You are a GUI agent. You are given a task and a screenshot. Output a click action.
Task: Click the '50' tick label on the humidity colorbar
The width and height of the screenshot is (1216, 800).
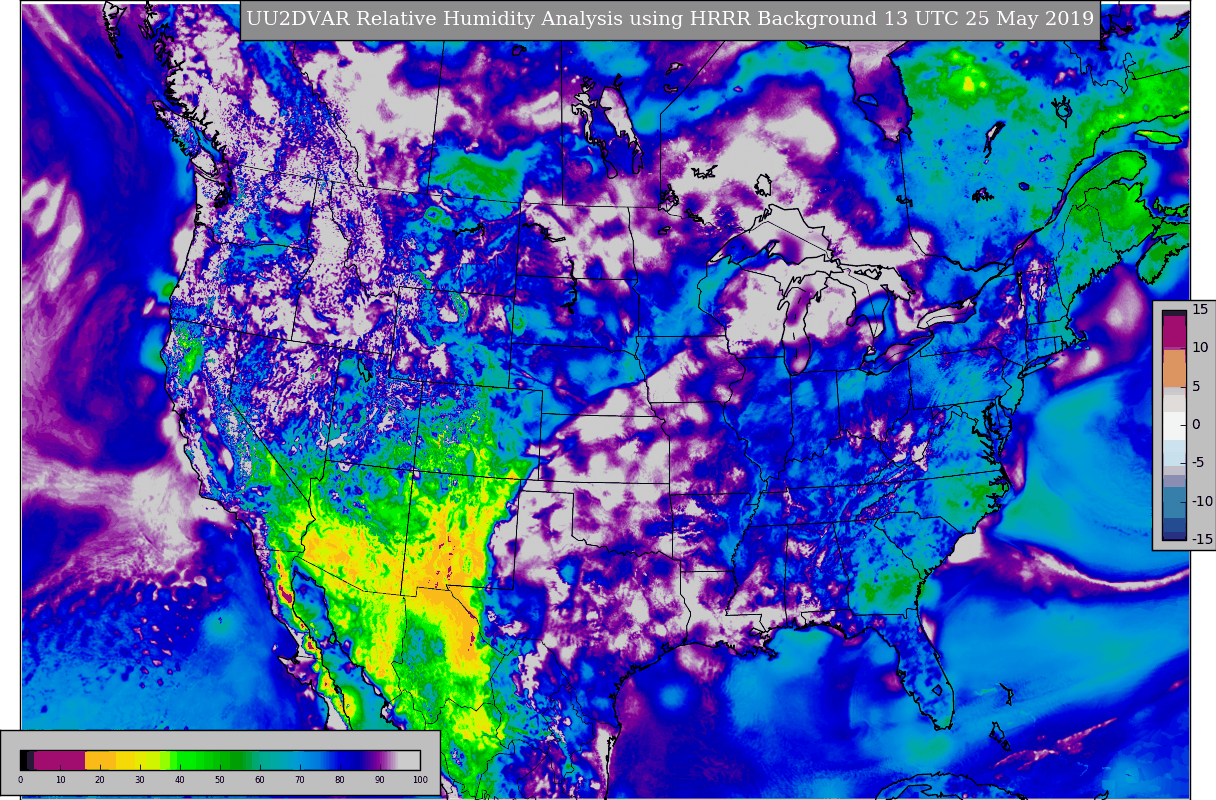(220, 779)
